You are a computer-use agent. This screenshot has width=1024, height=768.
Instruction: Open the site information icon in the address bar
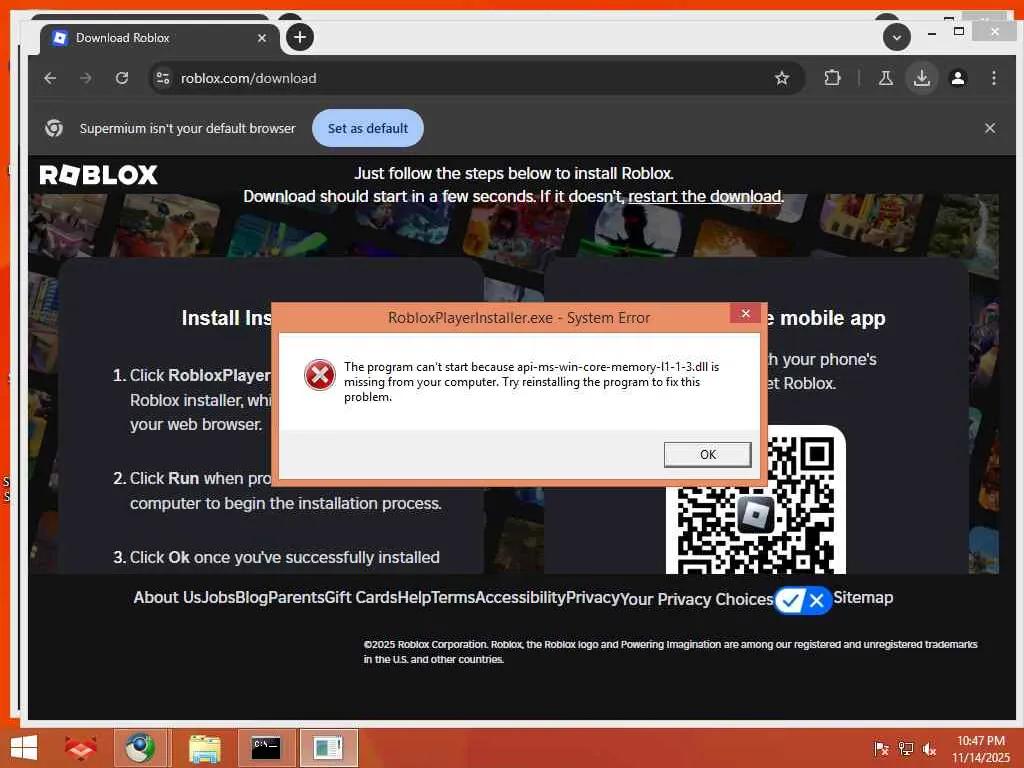pyautogui.click(x=163, y=78)
